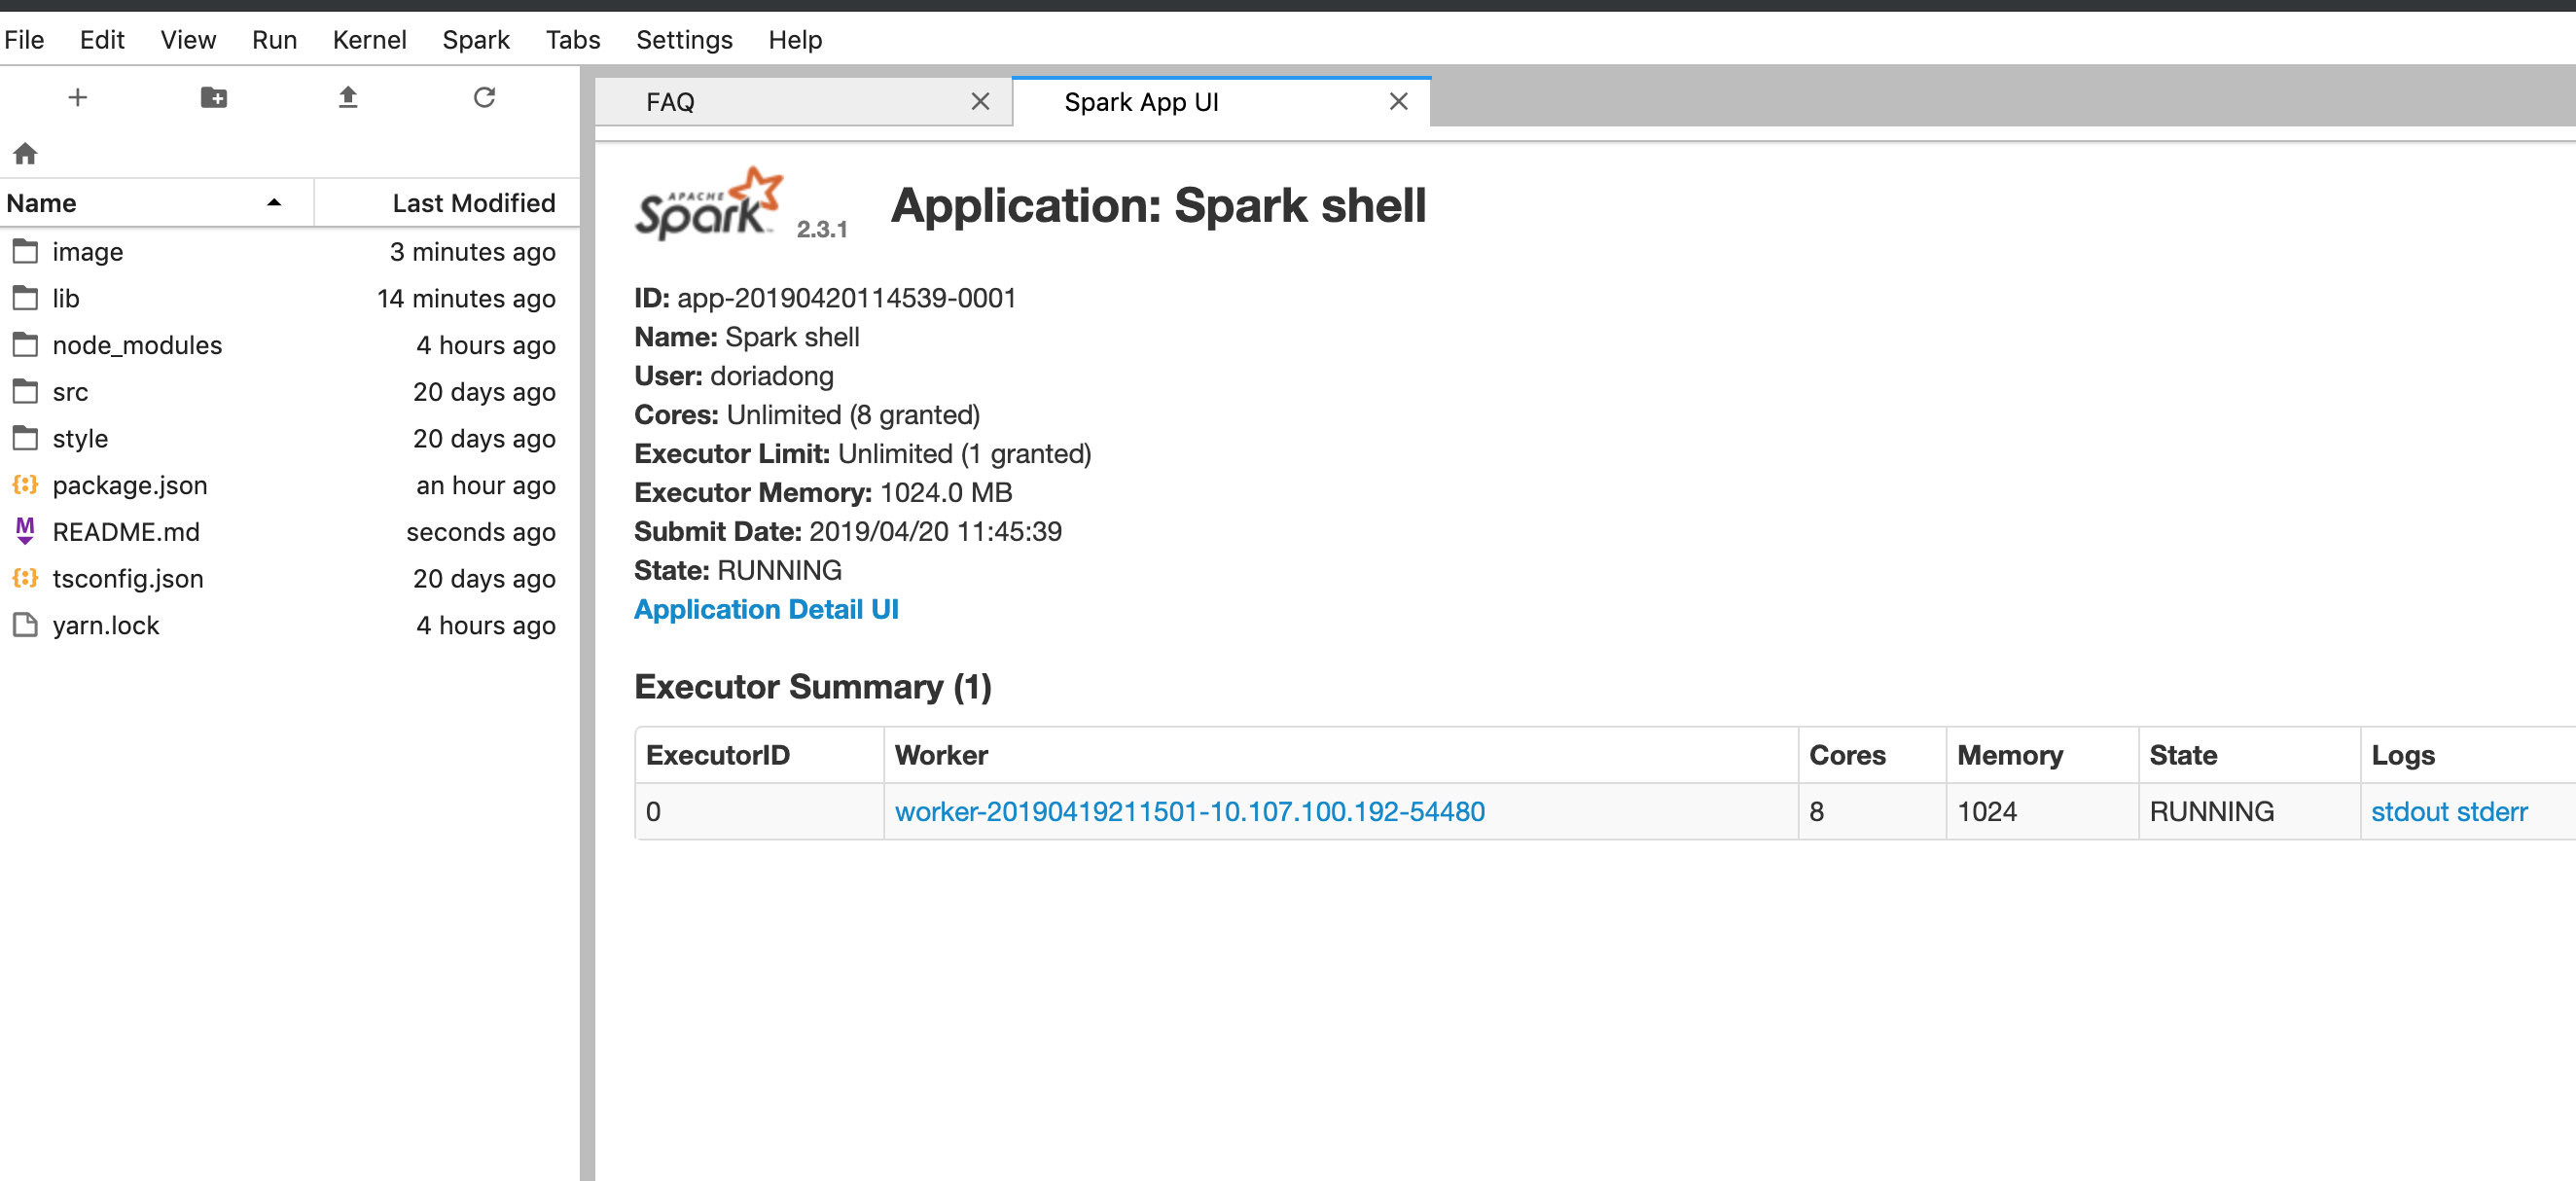
Task: Open the Spark menu
Action: coord(475,40)
